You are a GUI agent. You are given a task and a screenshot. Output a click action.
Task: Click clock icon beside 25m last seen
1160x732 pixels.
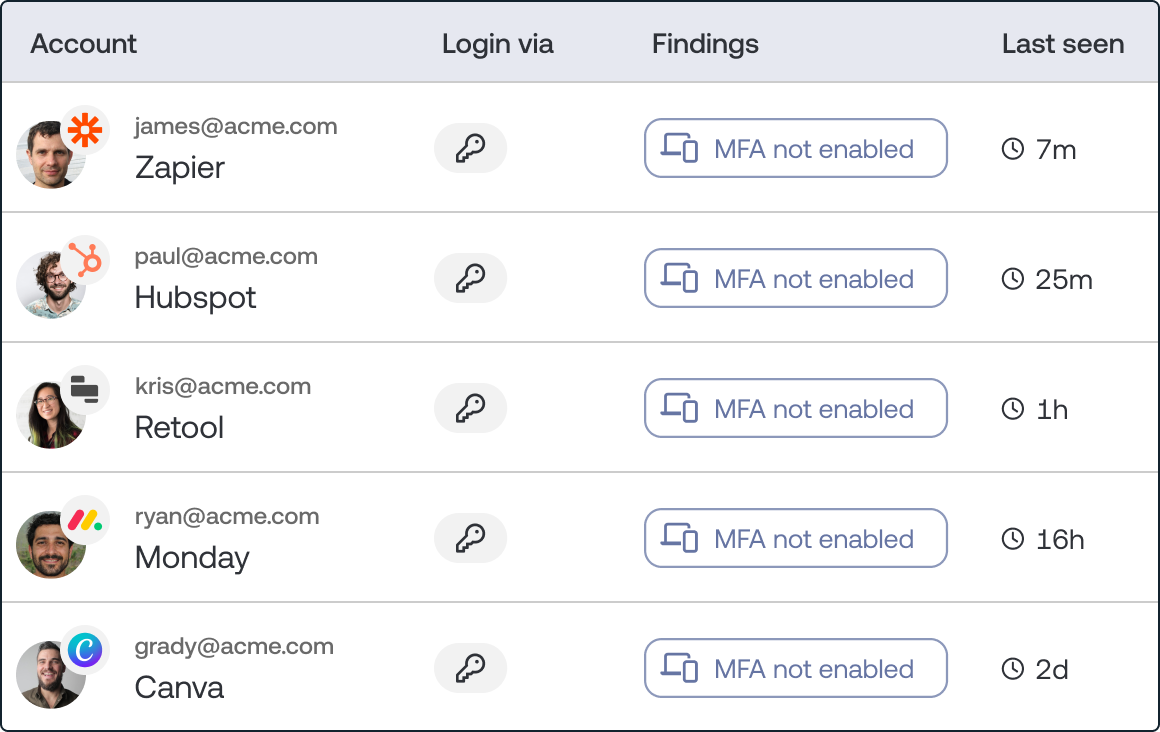pyautogui.click(x=1013, y=279)
